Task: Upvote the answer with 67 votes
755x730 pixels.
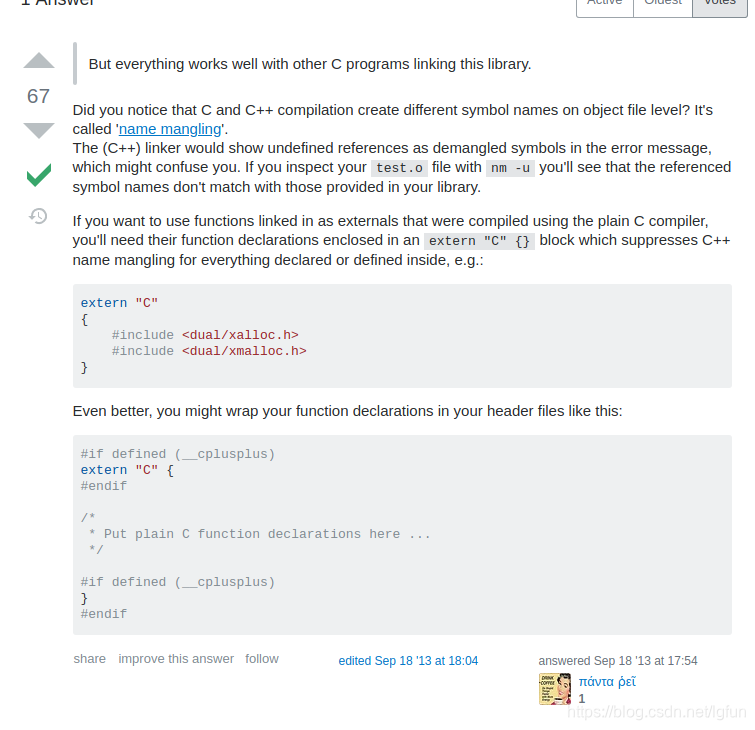Action: coord(39,60)
